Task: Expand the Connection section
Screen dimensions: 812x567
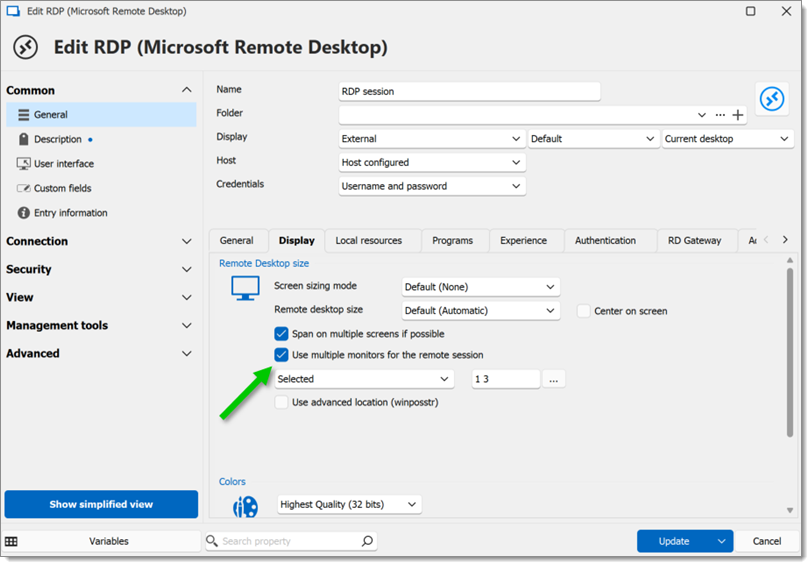Action: [186, 241]
